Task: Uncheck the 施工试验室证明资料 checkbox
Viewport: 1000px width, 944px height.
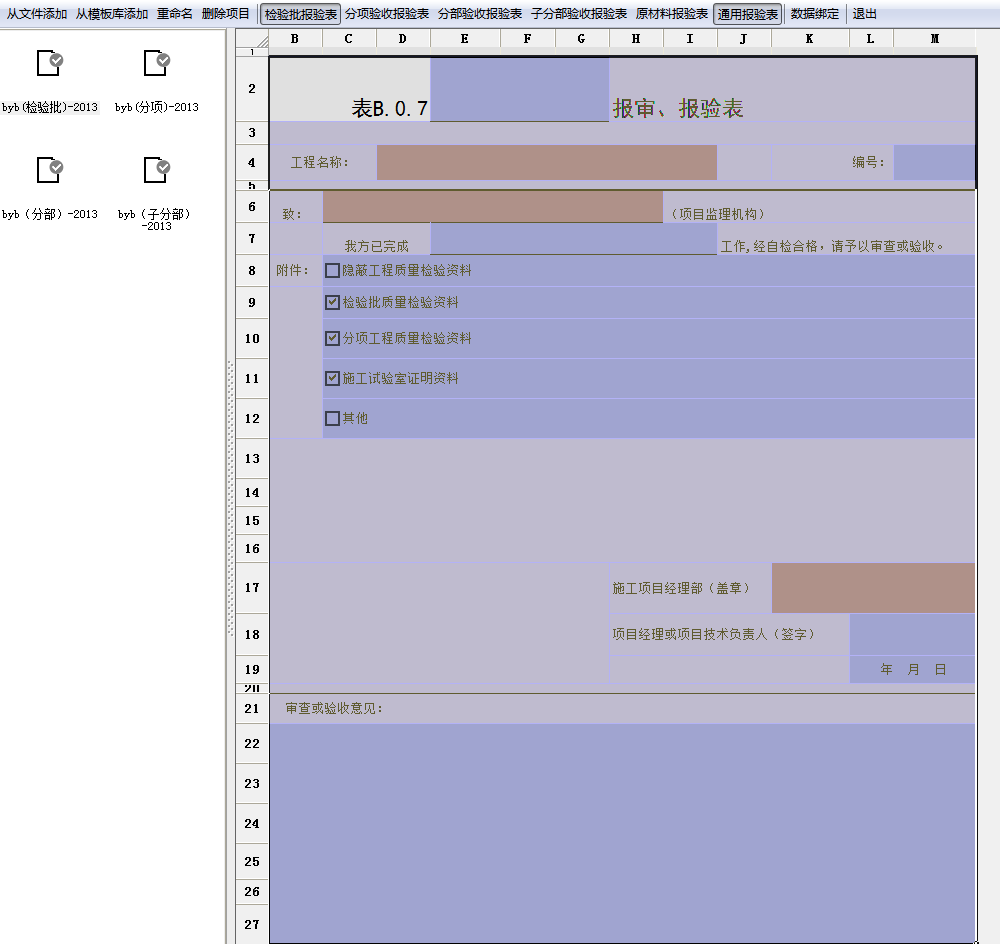Action: (x=333, y=379)
